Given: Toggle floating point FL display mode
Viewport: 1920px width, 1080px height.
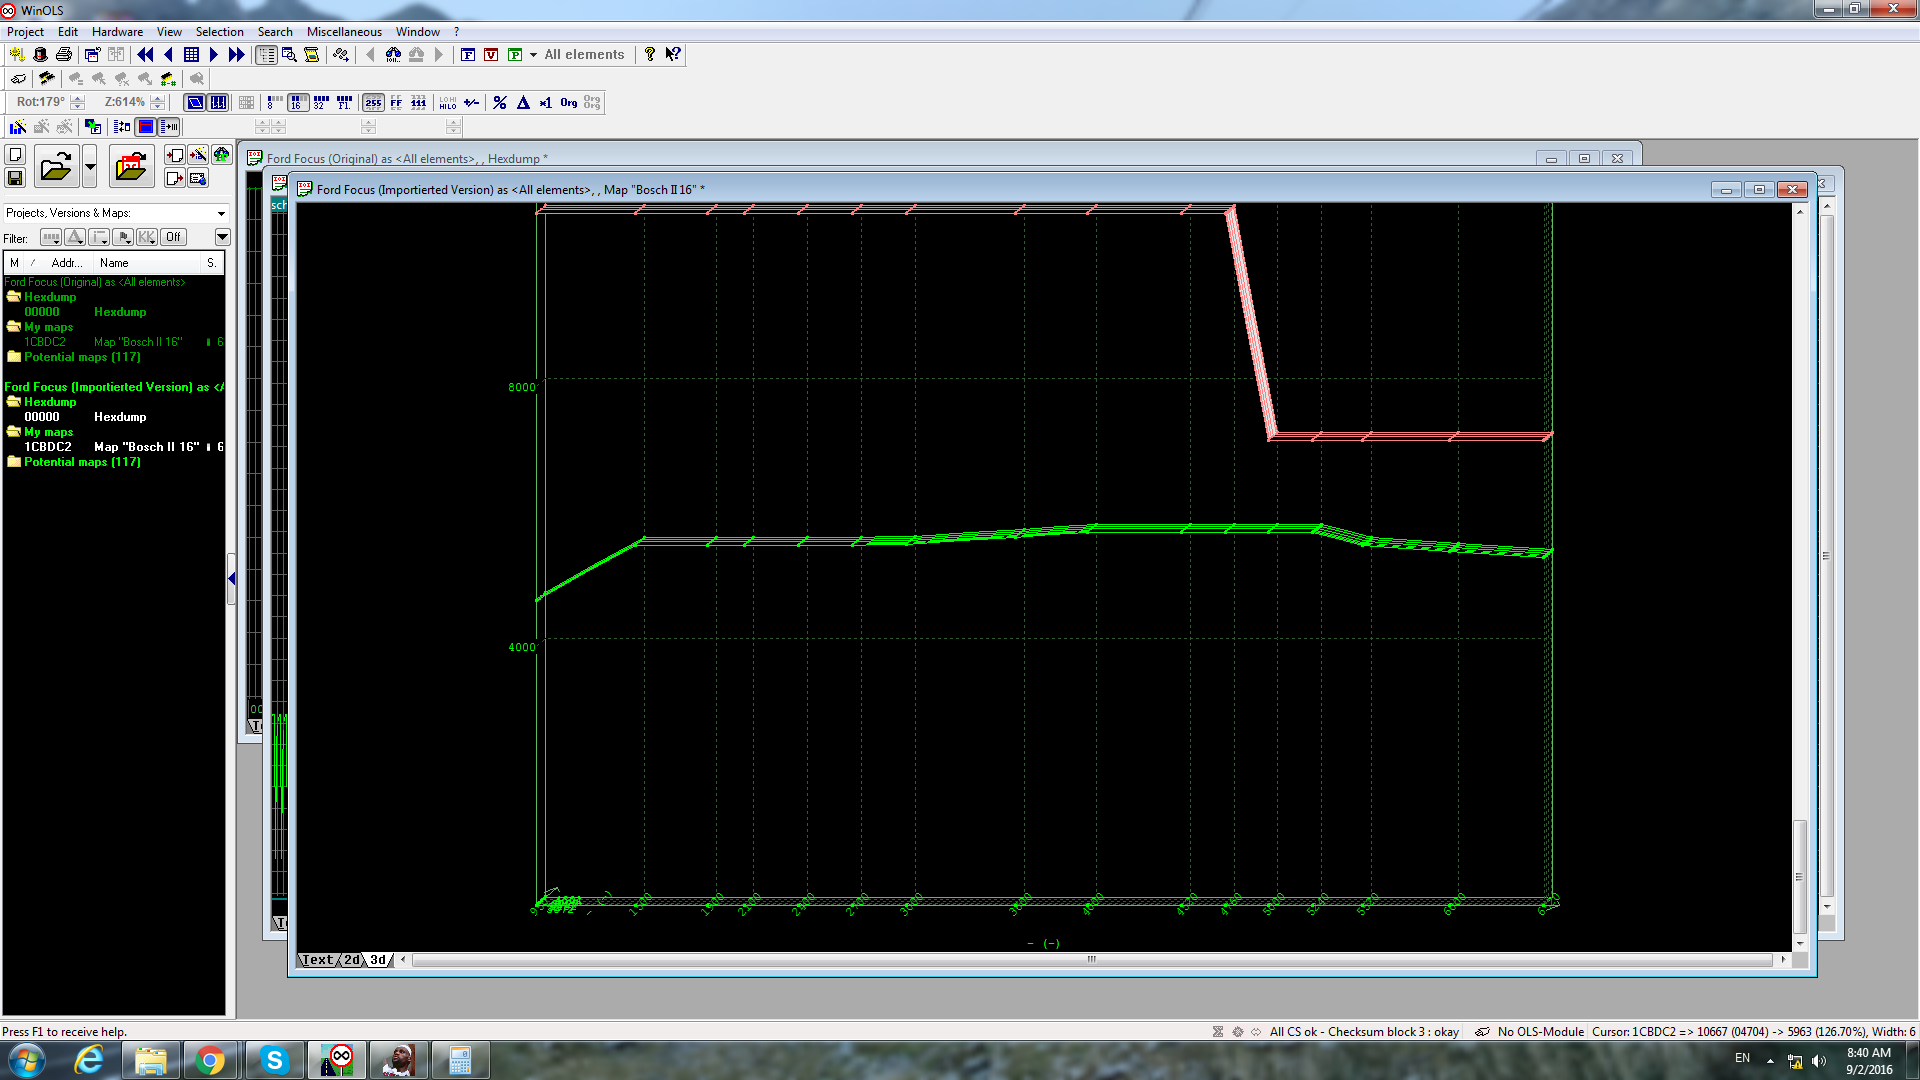Looking at the screenshot, I should 344,102.
